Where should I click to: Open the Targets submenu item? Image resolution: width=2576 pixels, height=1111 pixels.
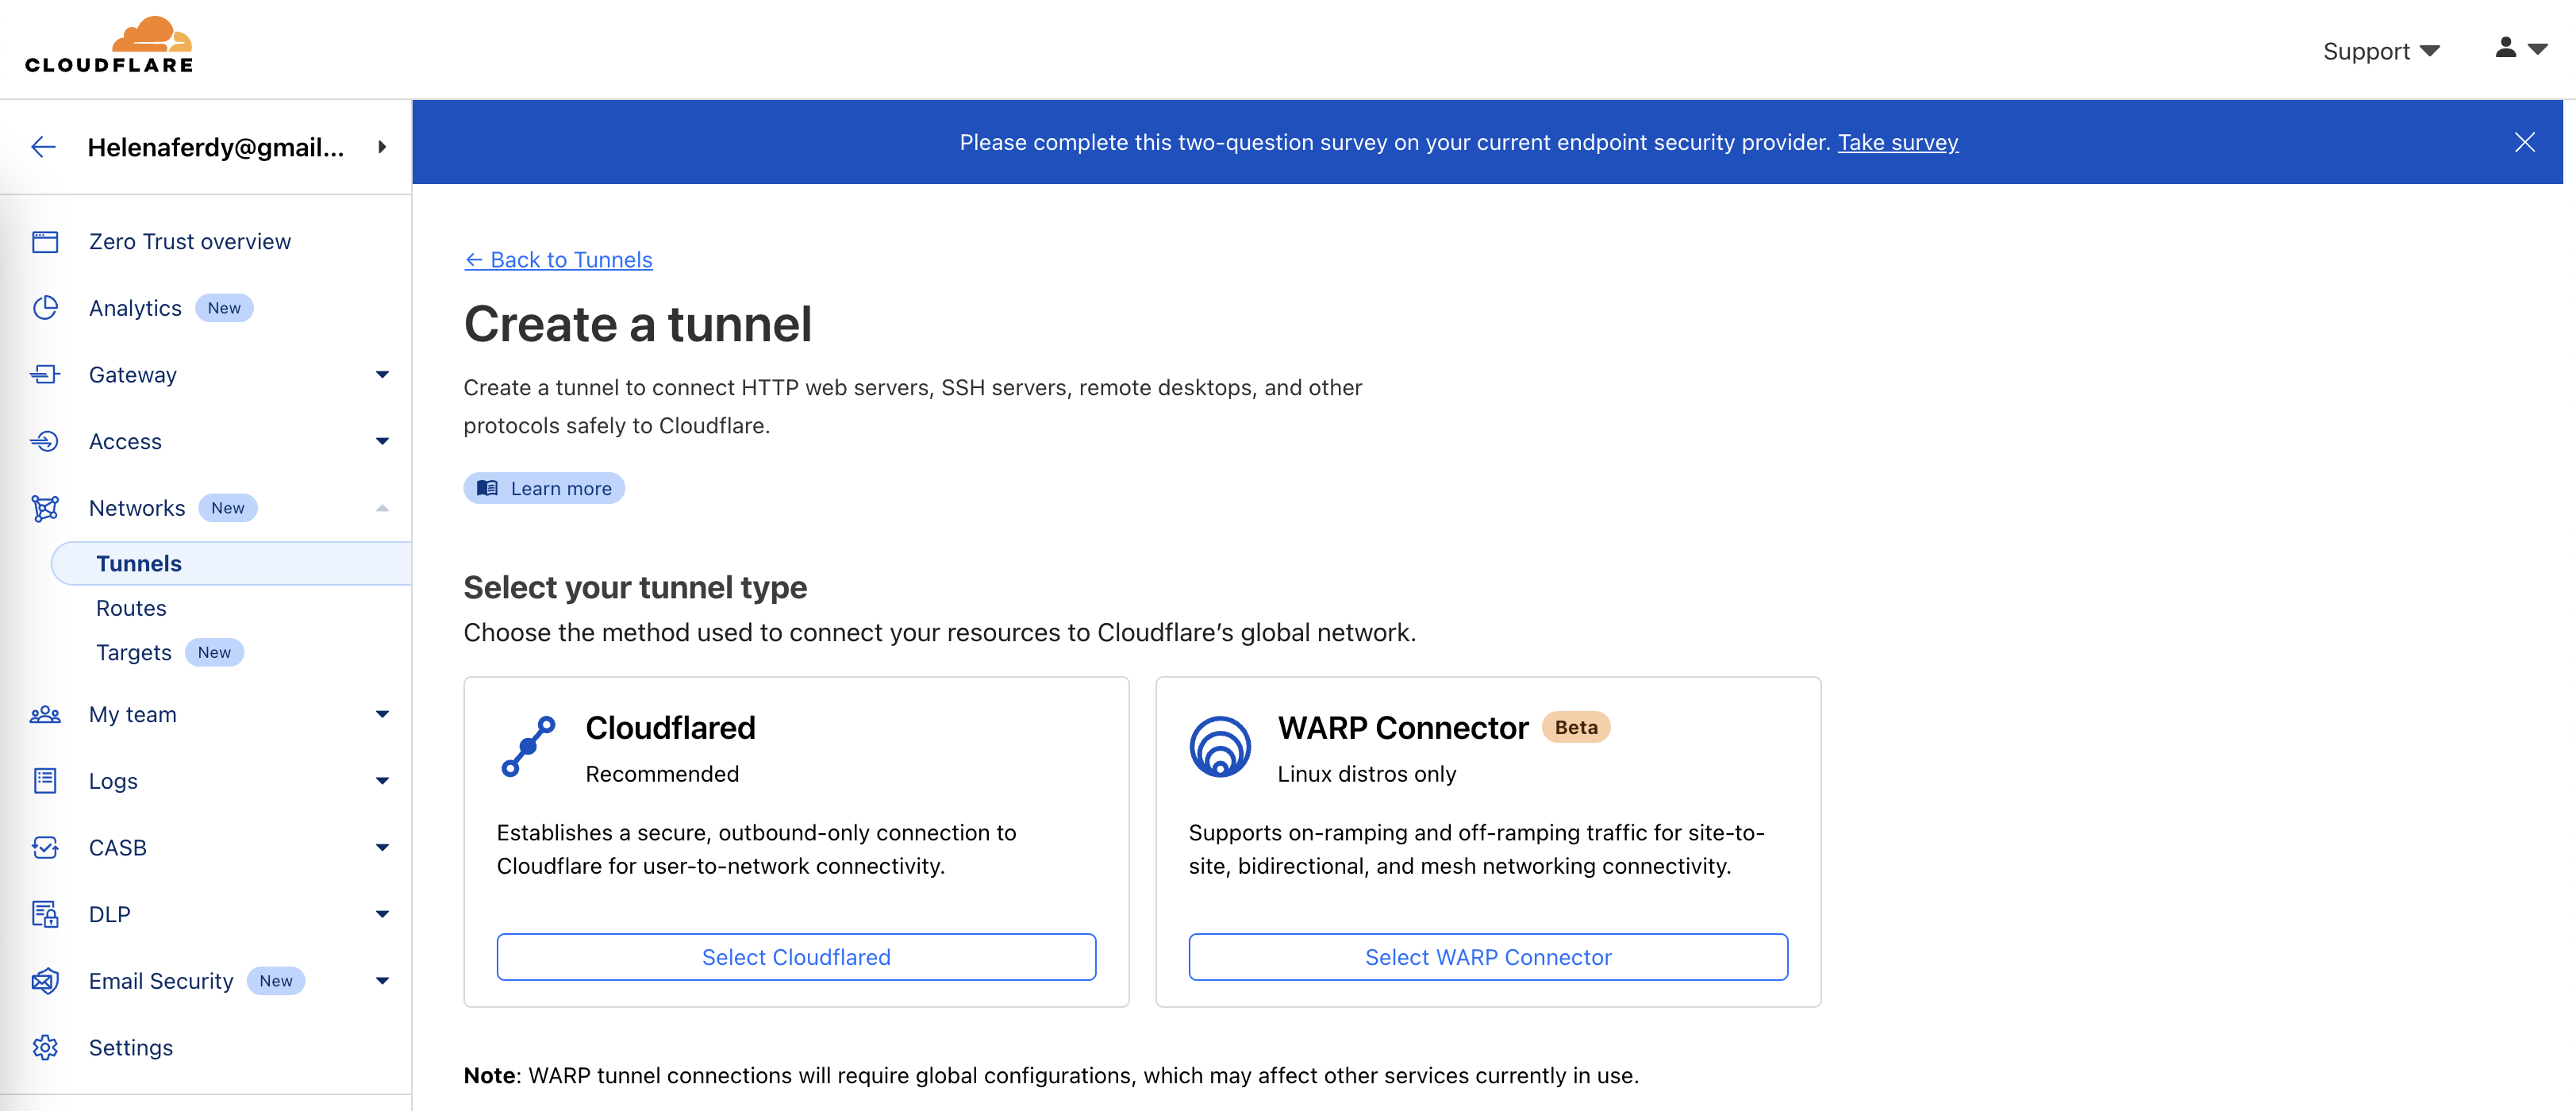134,653
